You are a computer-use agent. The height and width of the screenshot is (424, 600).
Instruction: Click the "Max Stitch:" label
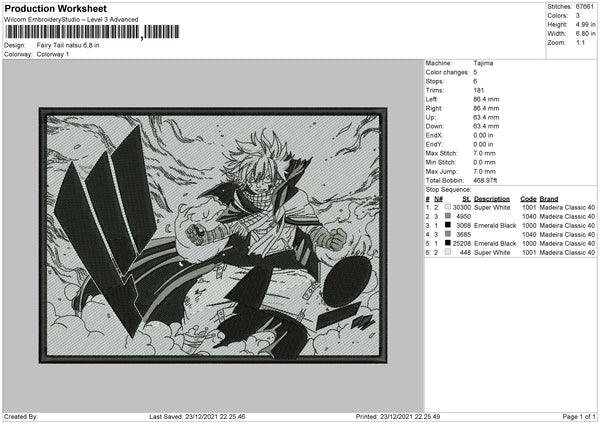pyautogui.click(x=442, y=153)
